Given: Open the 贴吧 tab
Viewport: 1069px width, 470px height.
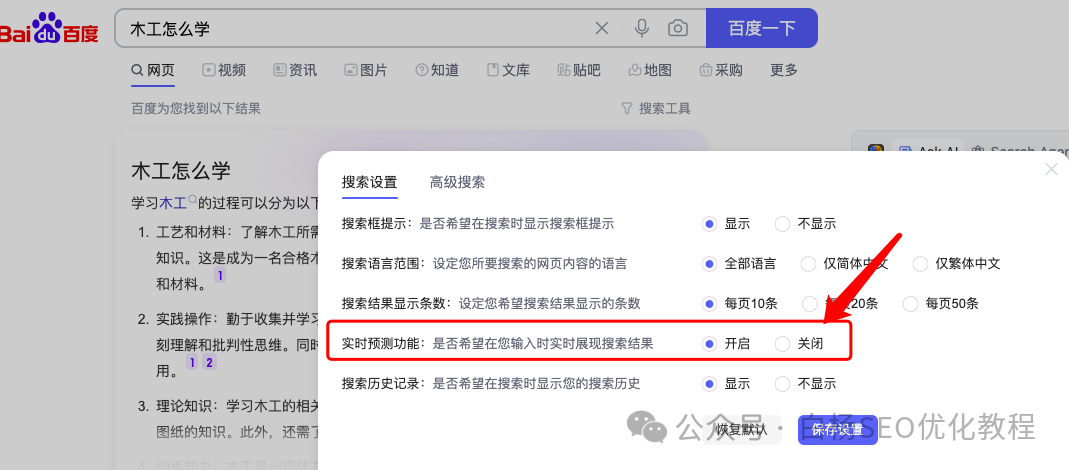Looking at the screenshot, I should click(x=579, y=70).
